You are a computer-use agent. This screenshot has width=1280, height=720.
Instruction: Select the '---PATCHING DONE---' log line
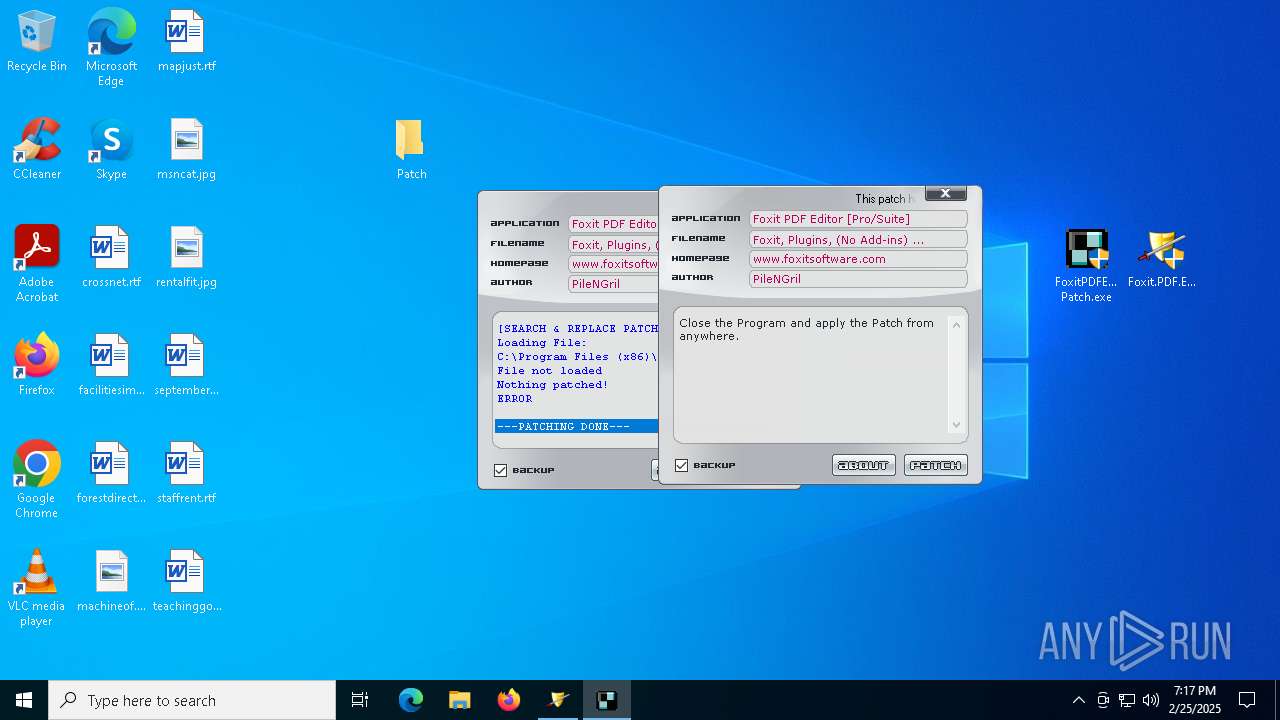pyautogui.click(x=576, y=426)
